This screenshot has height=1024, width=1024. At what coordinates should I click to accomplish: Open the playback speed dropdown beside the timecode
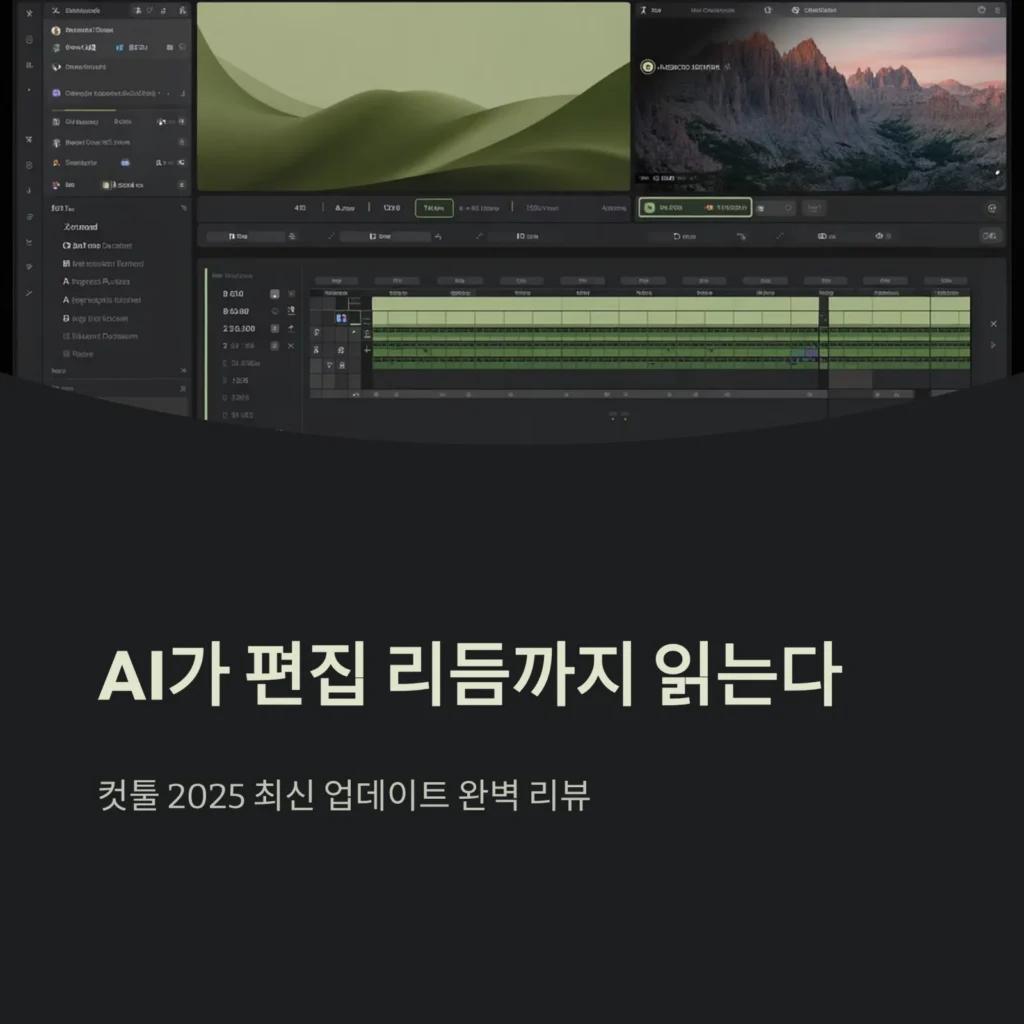[x=343, y=207]
